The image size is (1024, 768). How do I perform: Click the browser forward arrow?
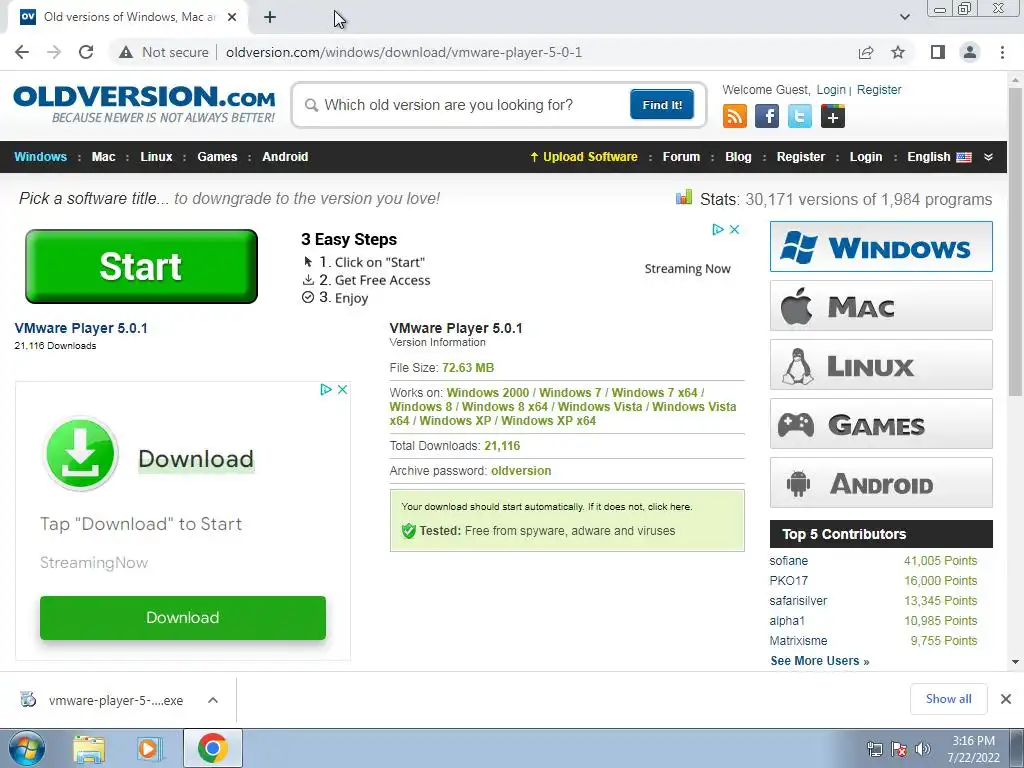(54, 52)
